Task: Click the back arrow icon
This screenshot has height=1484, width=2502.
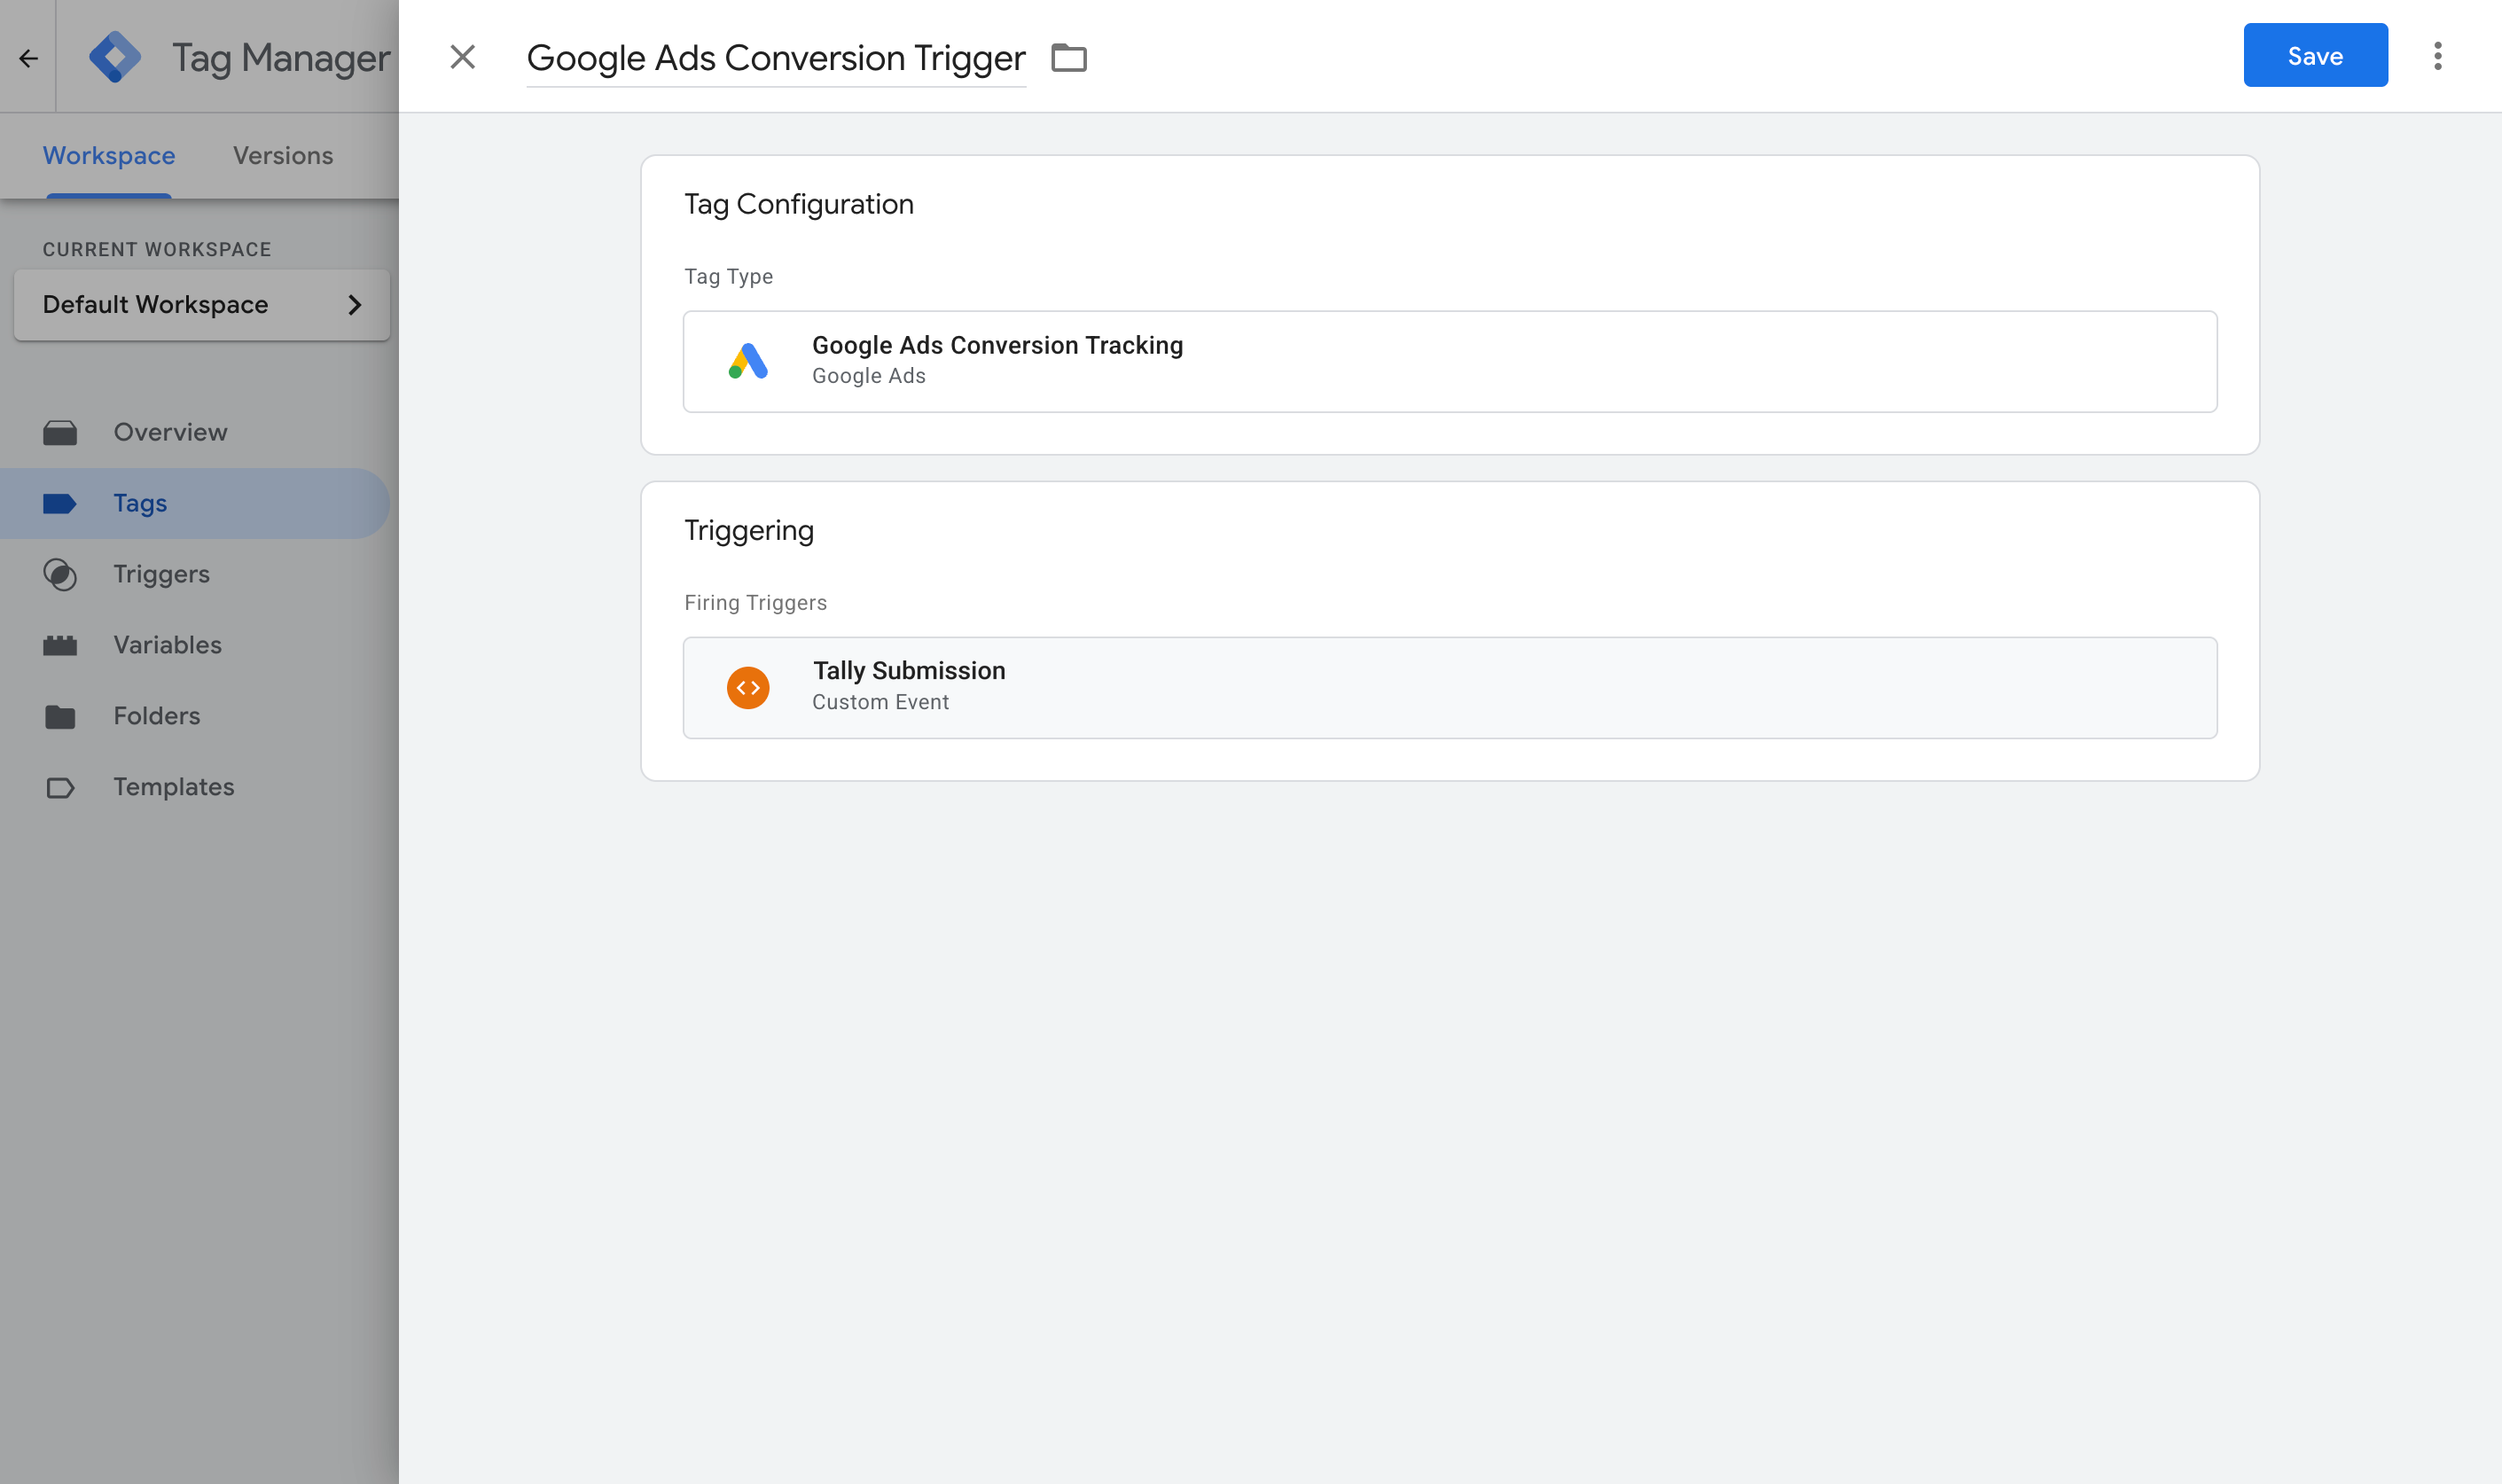Action: pyautogui.click(x=28, y=58)
